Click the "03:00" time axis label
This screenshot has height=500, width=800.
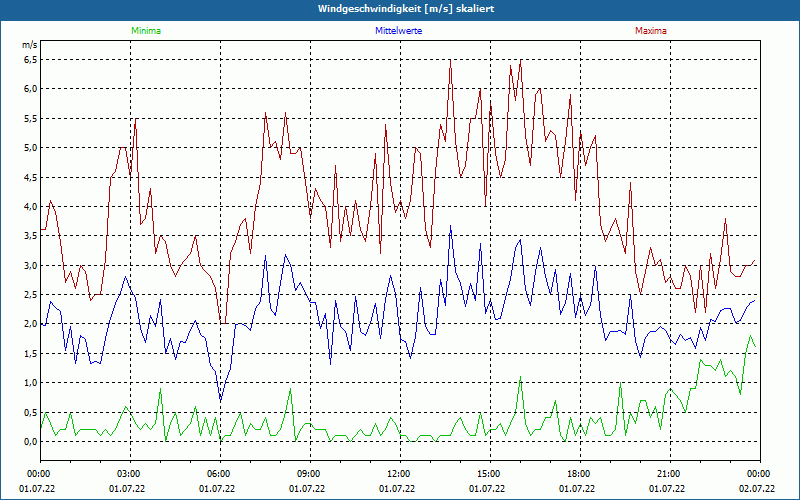131,474
